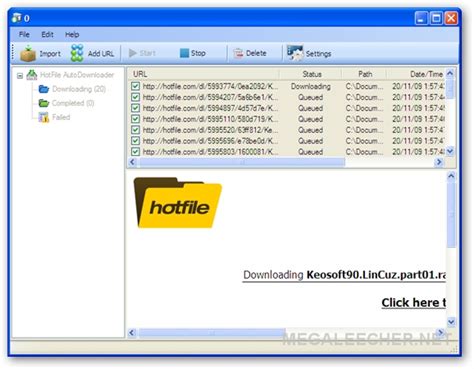
Task: Open Settings via its toolbar icon
Action: [x=295, y=53]
